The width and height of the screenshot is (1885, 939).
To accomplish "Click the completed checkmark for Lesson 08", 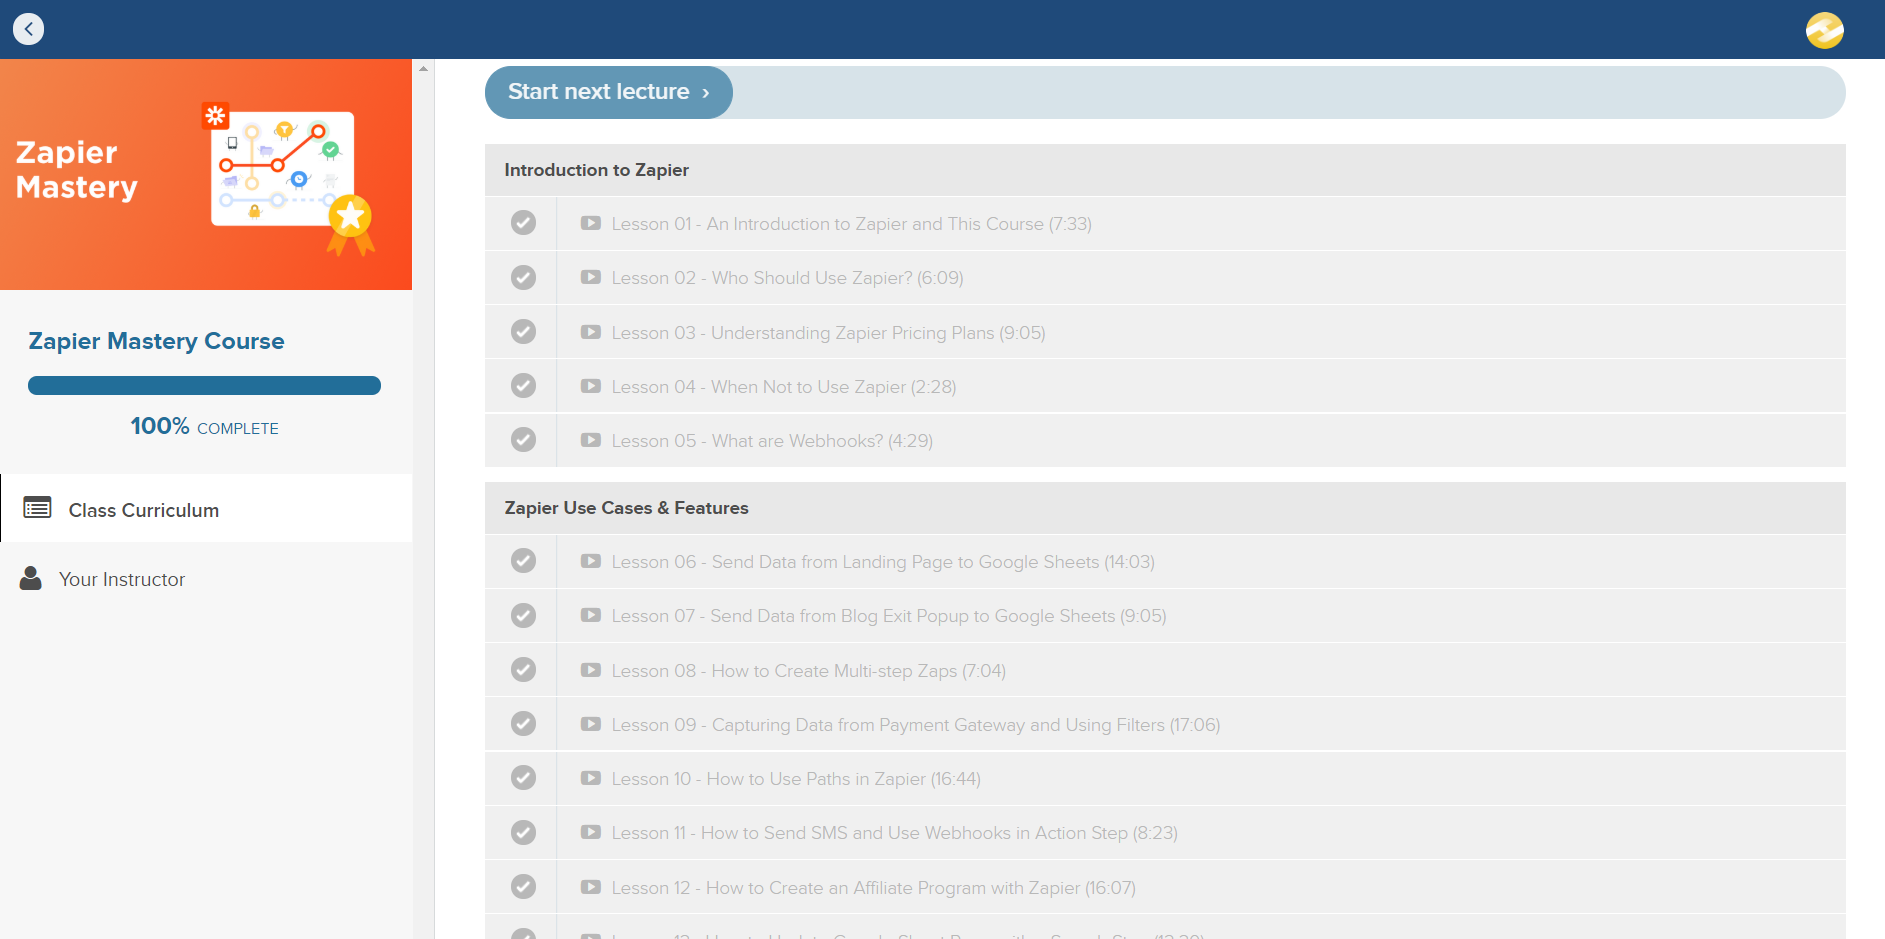I will pos(523,669).
